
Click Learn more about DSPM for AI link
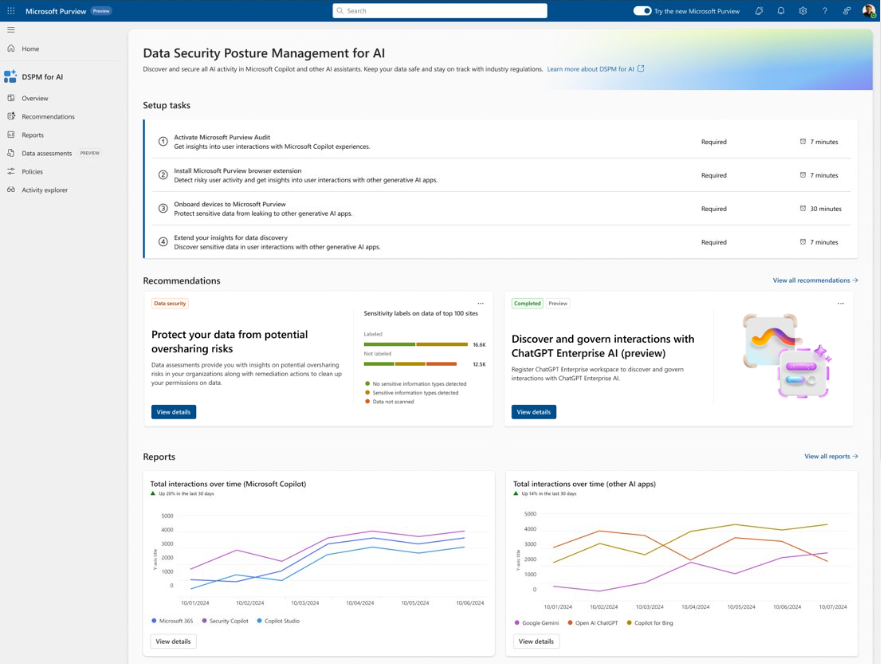[x=590, y=69]
